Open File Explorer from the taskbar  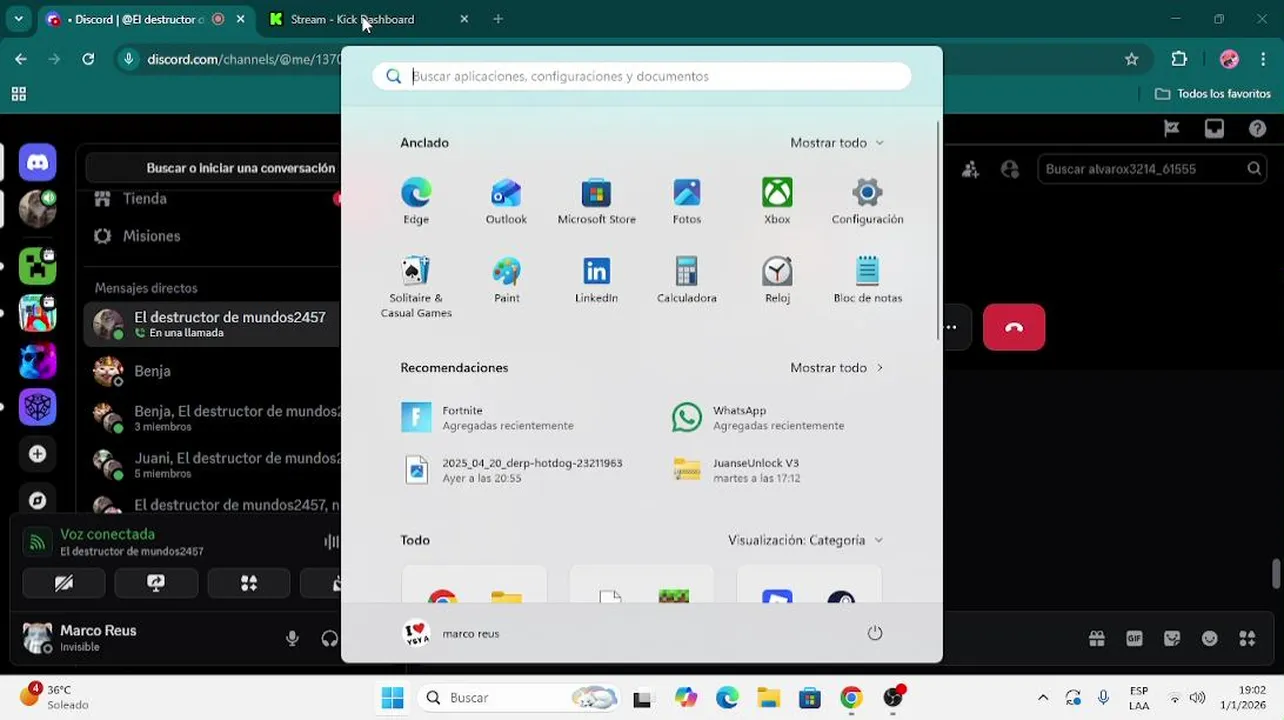coord(768,698)
